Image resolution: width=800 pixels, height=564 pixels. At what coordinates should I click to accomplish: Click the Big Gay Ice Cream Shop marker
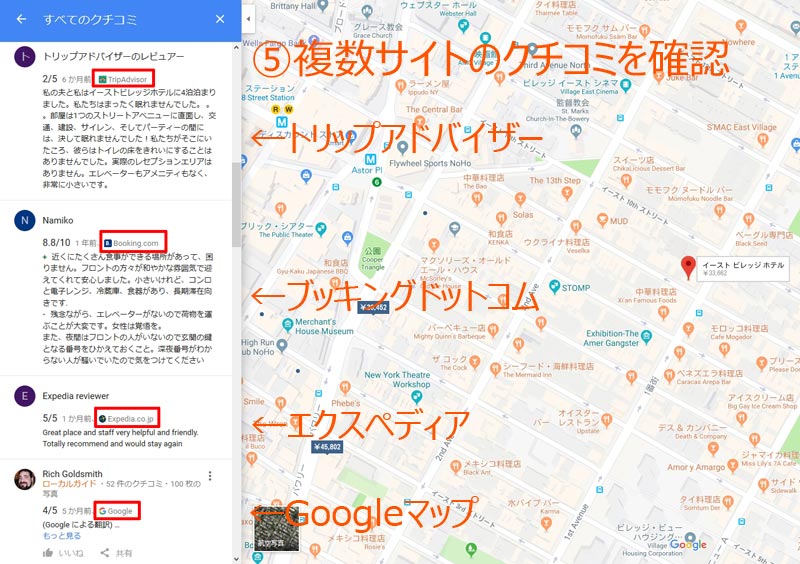point(742,418)
